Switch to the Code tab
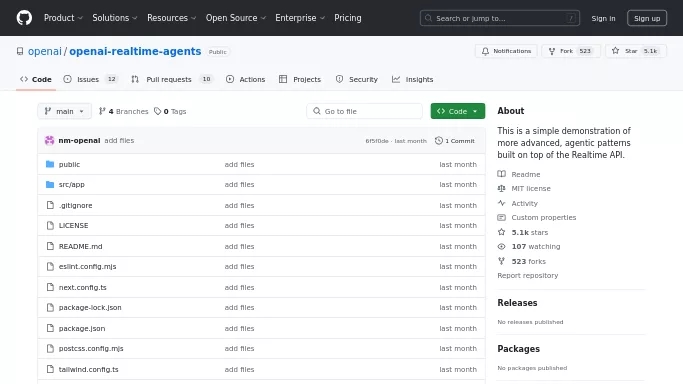Image resolution: width=683 pixels, height=384 pixels. tap(36, 79)
